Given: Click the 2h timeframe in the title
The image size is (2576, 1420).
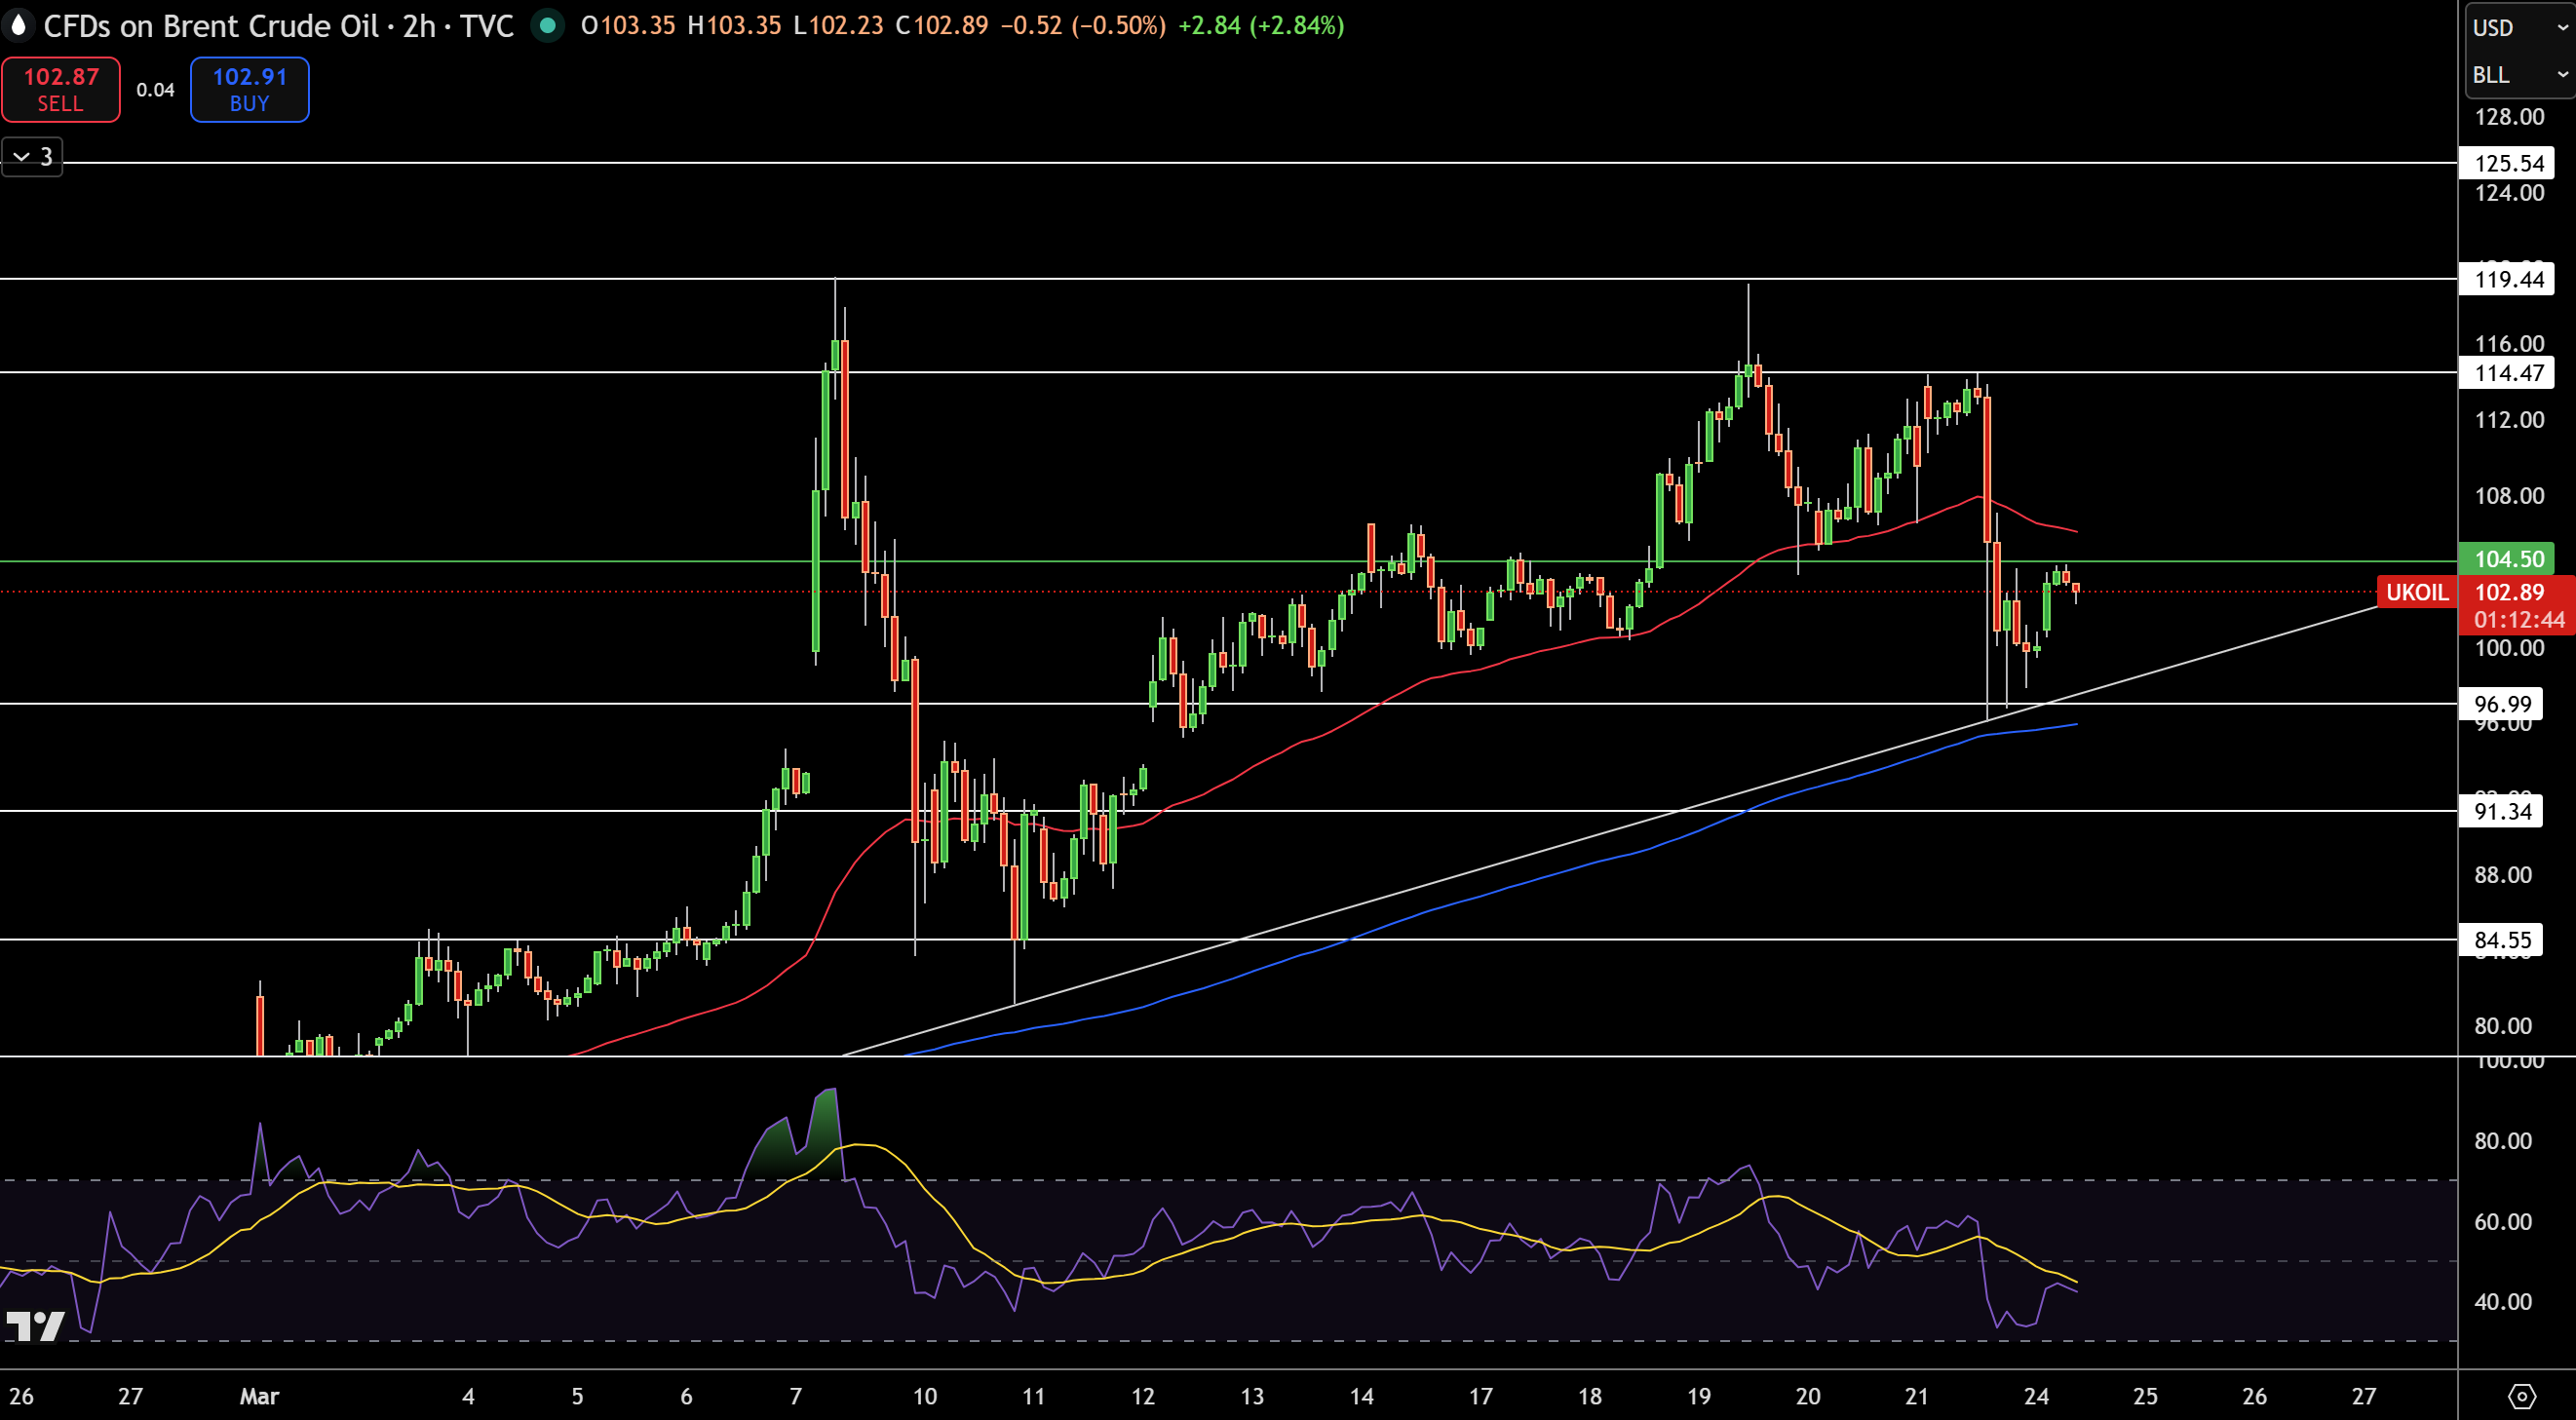Looking at the screenshot, I should [x=419, y=25].
